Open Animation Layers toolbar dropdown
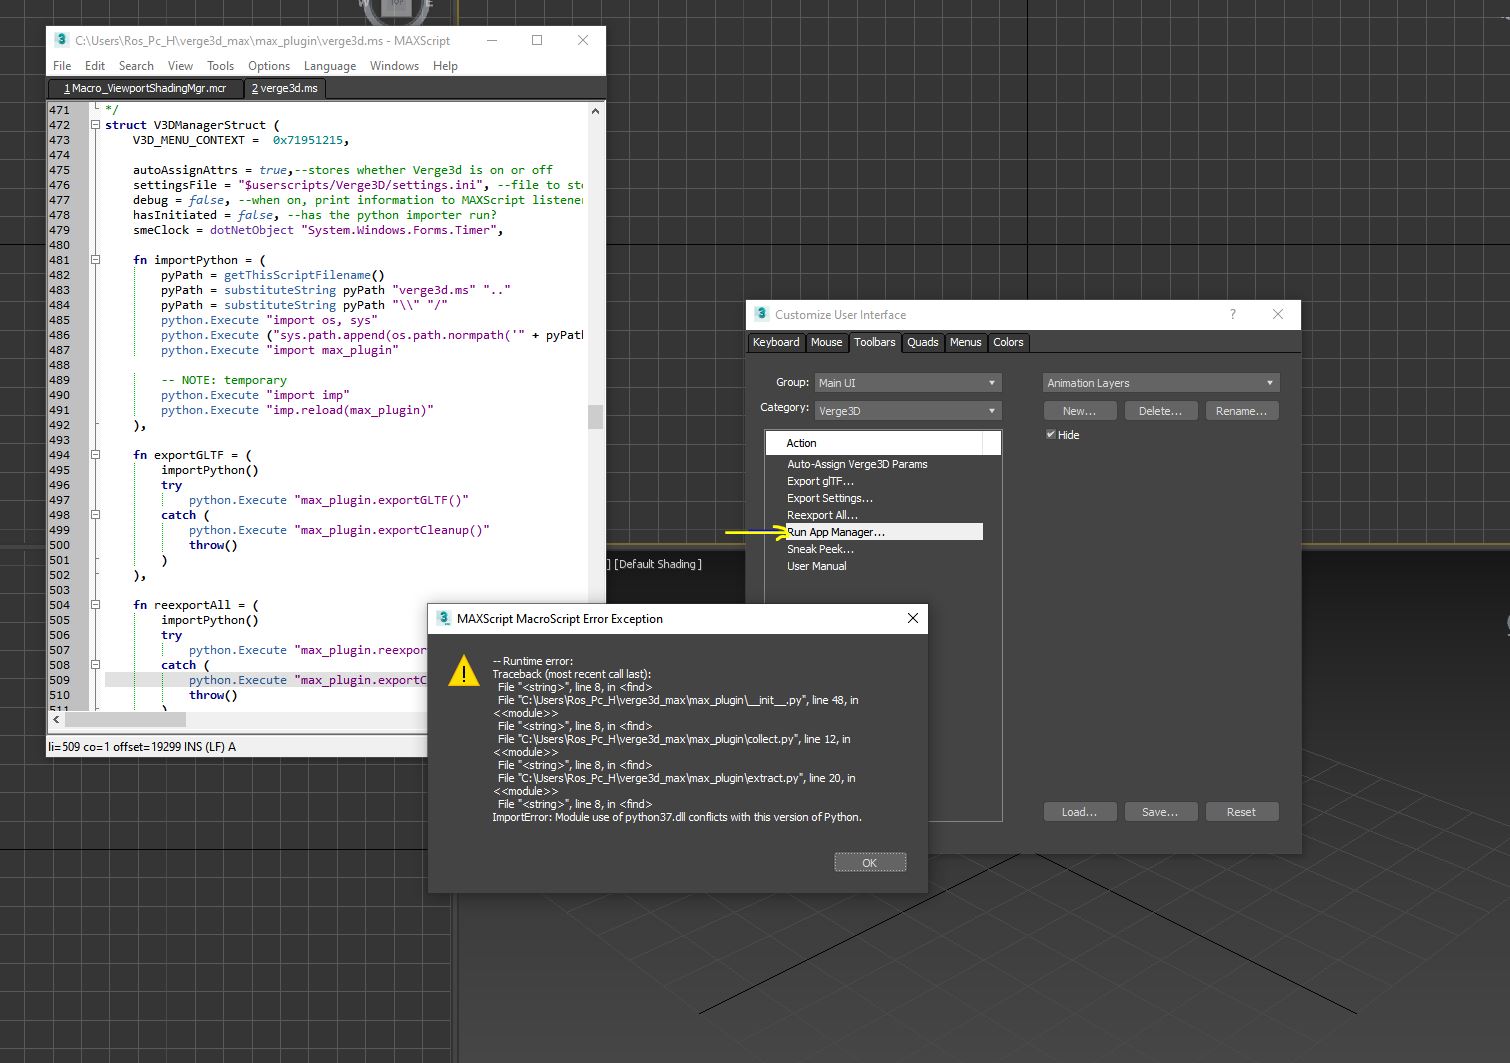 point(1161,383)
